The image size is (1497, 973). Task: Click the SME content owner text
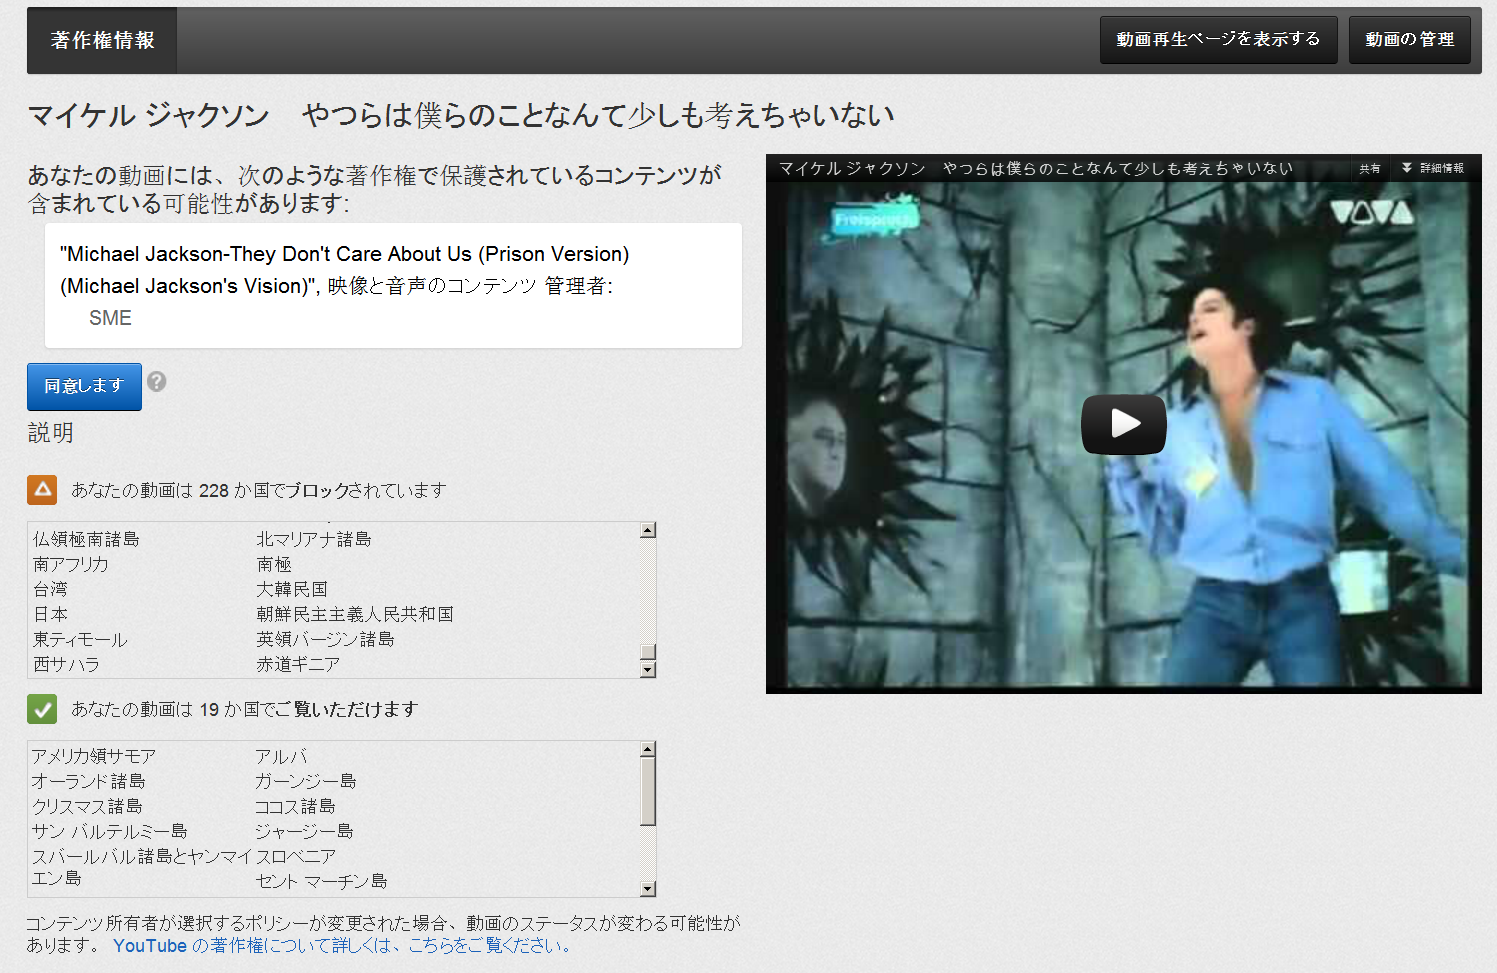(x=110, y=318)
